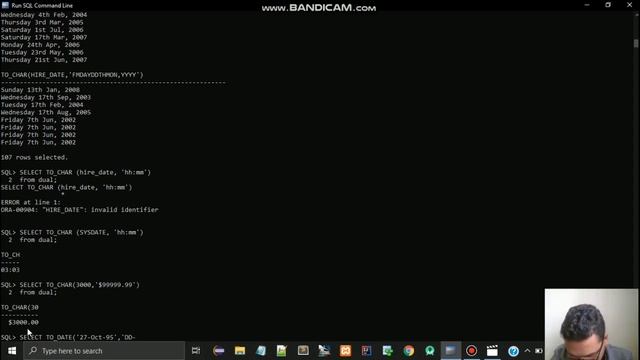
Task: Click the TO_CHAR(HIRE_DATE,'FMDAYDDTHMON,YYYY') column header
Action: pyautogui.click(x=72, y=75)
